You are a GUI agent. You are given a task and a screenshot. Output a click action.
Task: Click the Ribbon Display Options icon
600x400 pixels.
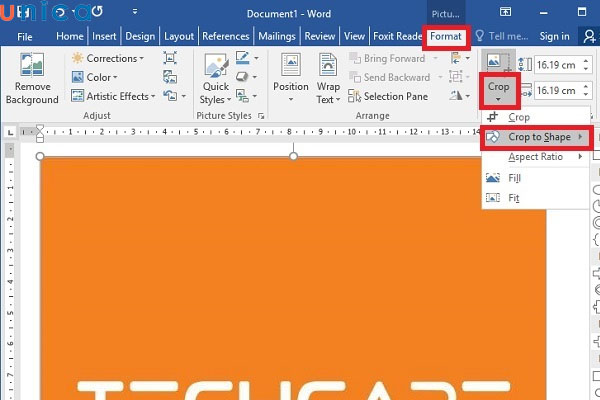pyautogui.click(x=505, y=12)
